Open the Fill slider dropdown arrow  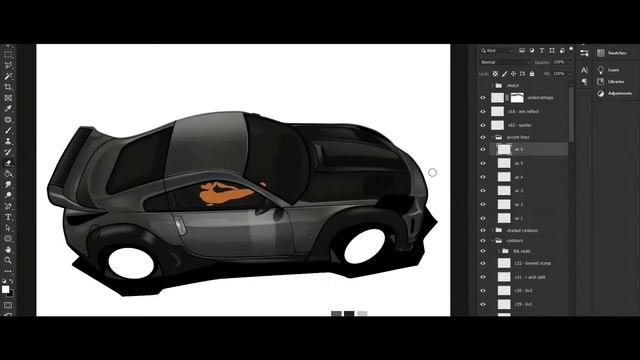click(569, 74)
